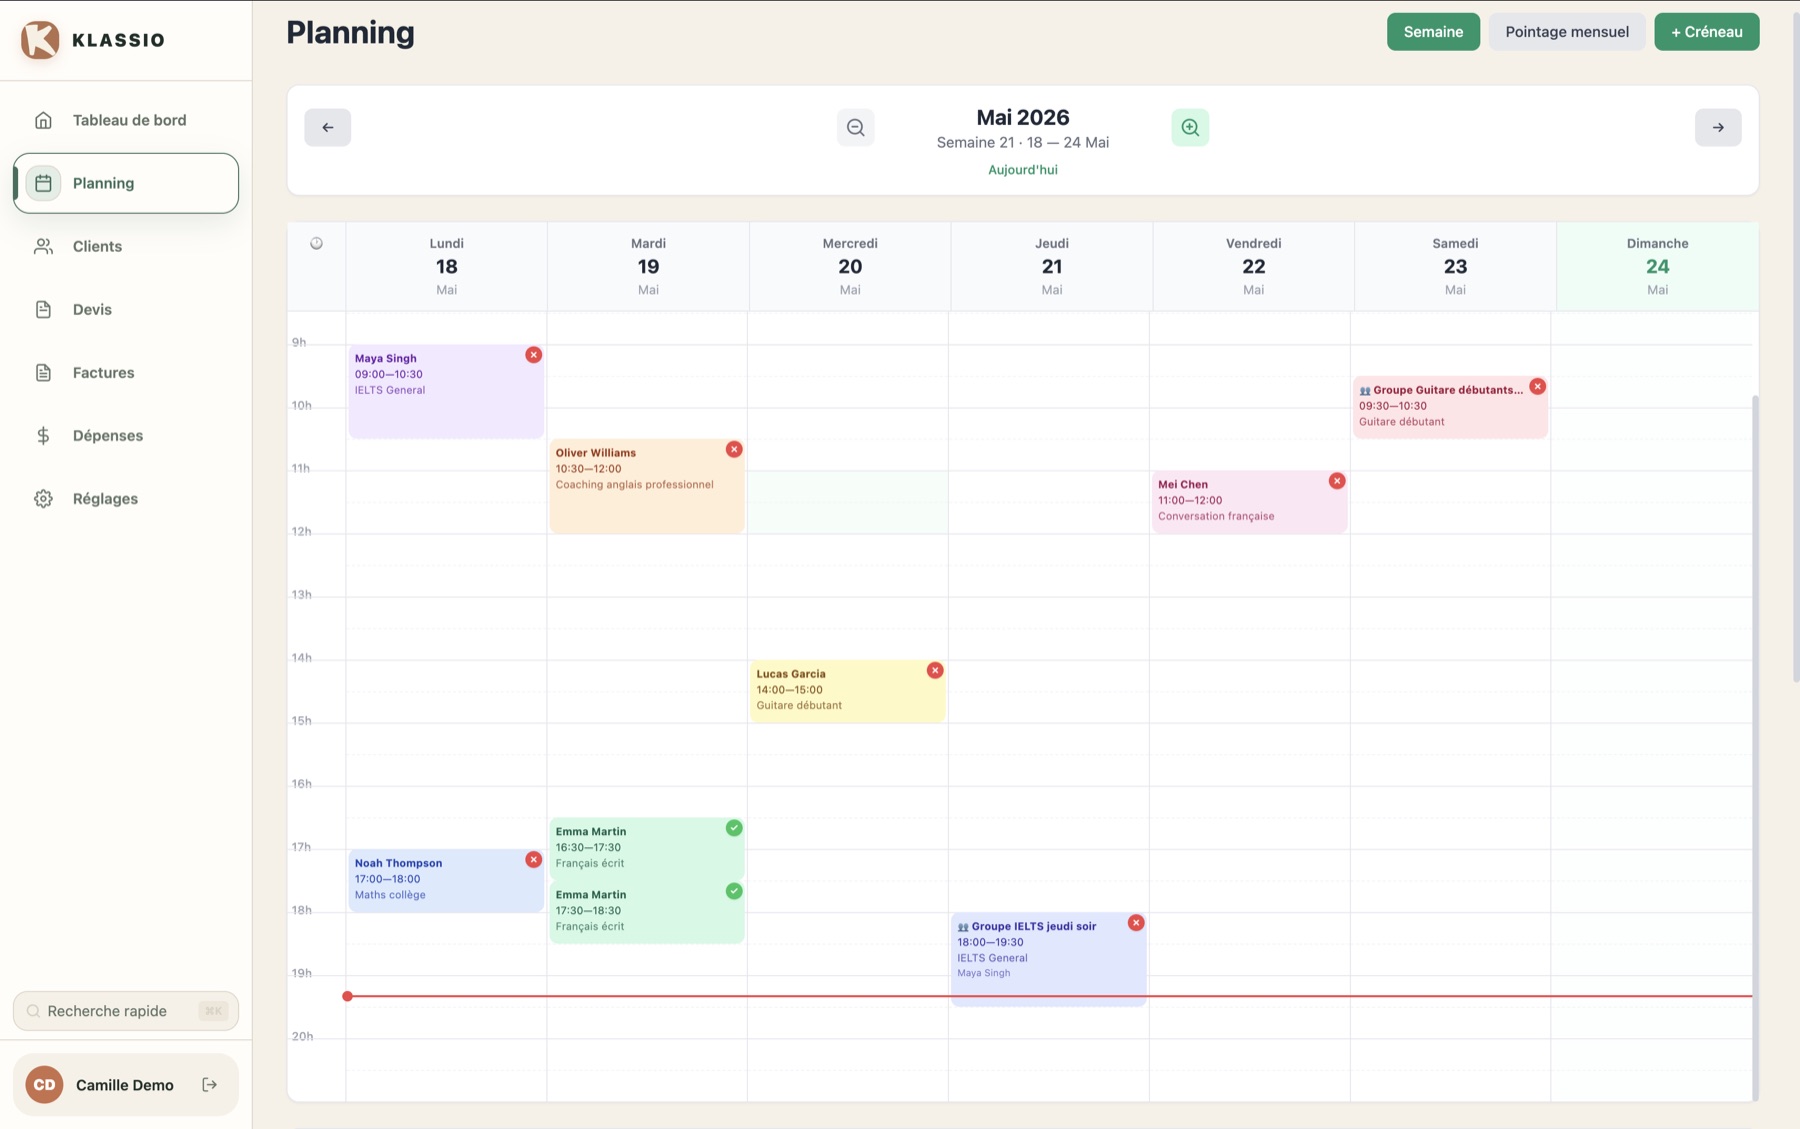Click green check on Emma Martin 17:30 slot
1800x1129 pixels.
[x=734, y=891]
